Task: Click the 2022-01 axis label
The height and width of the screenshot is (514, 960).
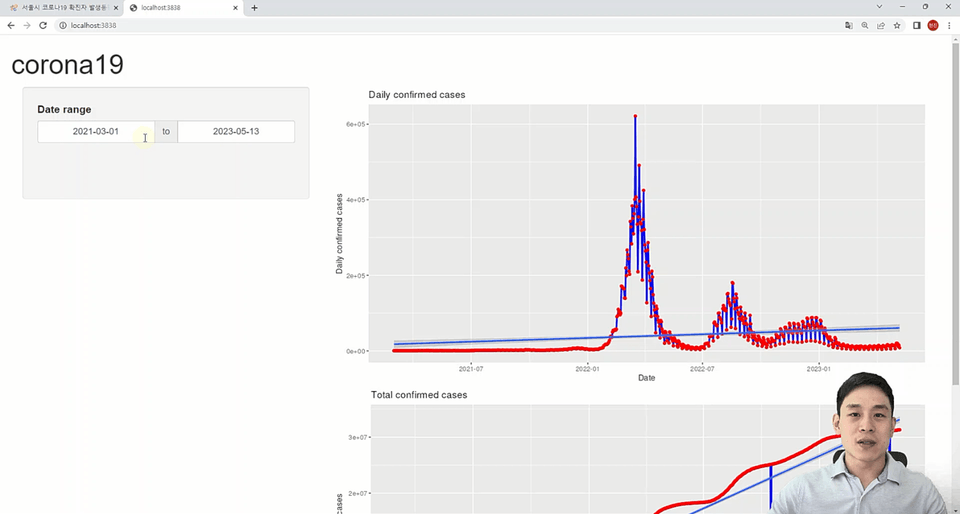Action: point(587,369)
